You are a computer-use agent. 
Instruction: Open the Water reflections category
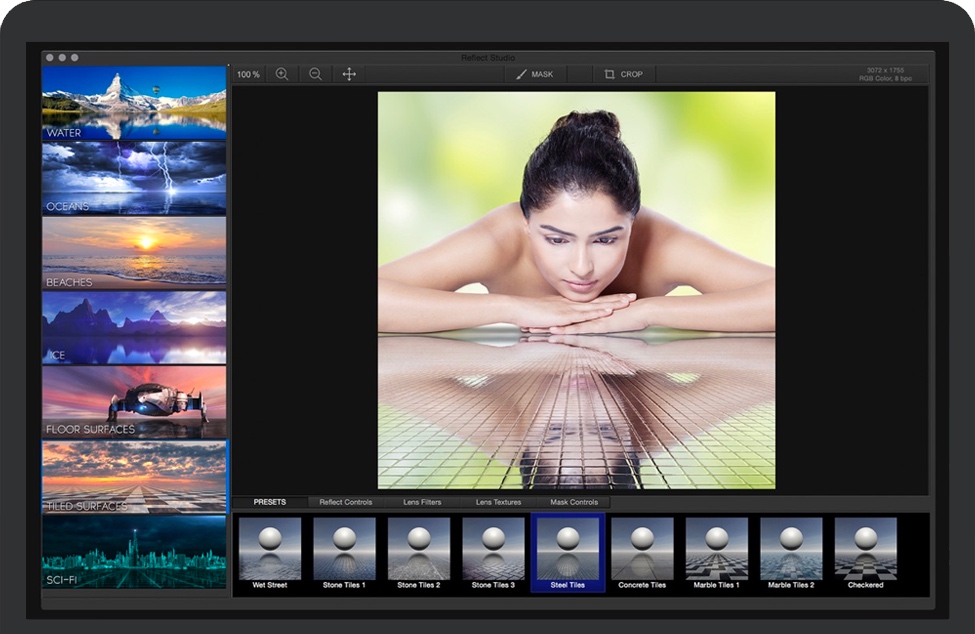coord(134,100)
